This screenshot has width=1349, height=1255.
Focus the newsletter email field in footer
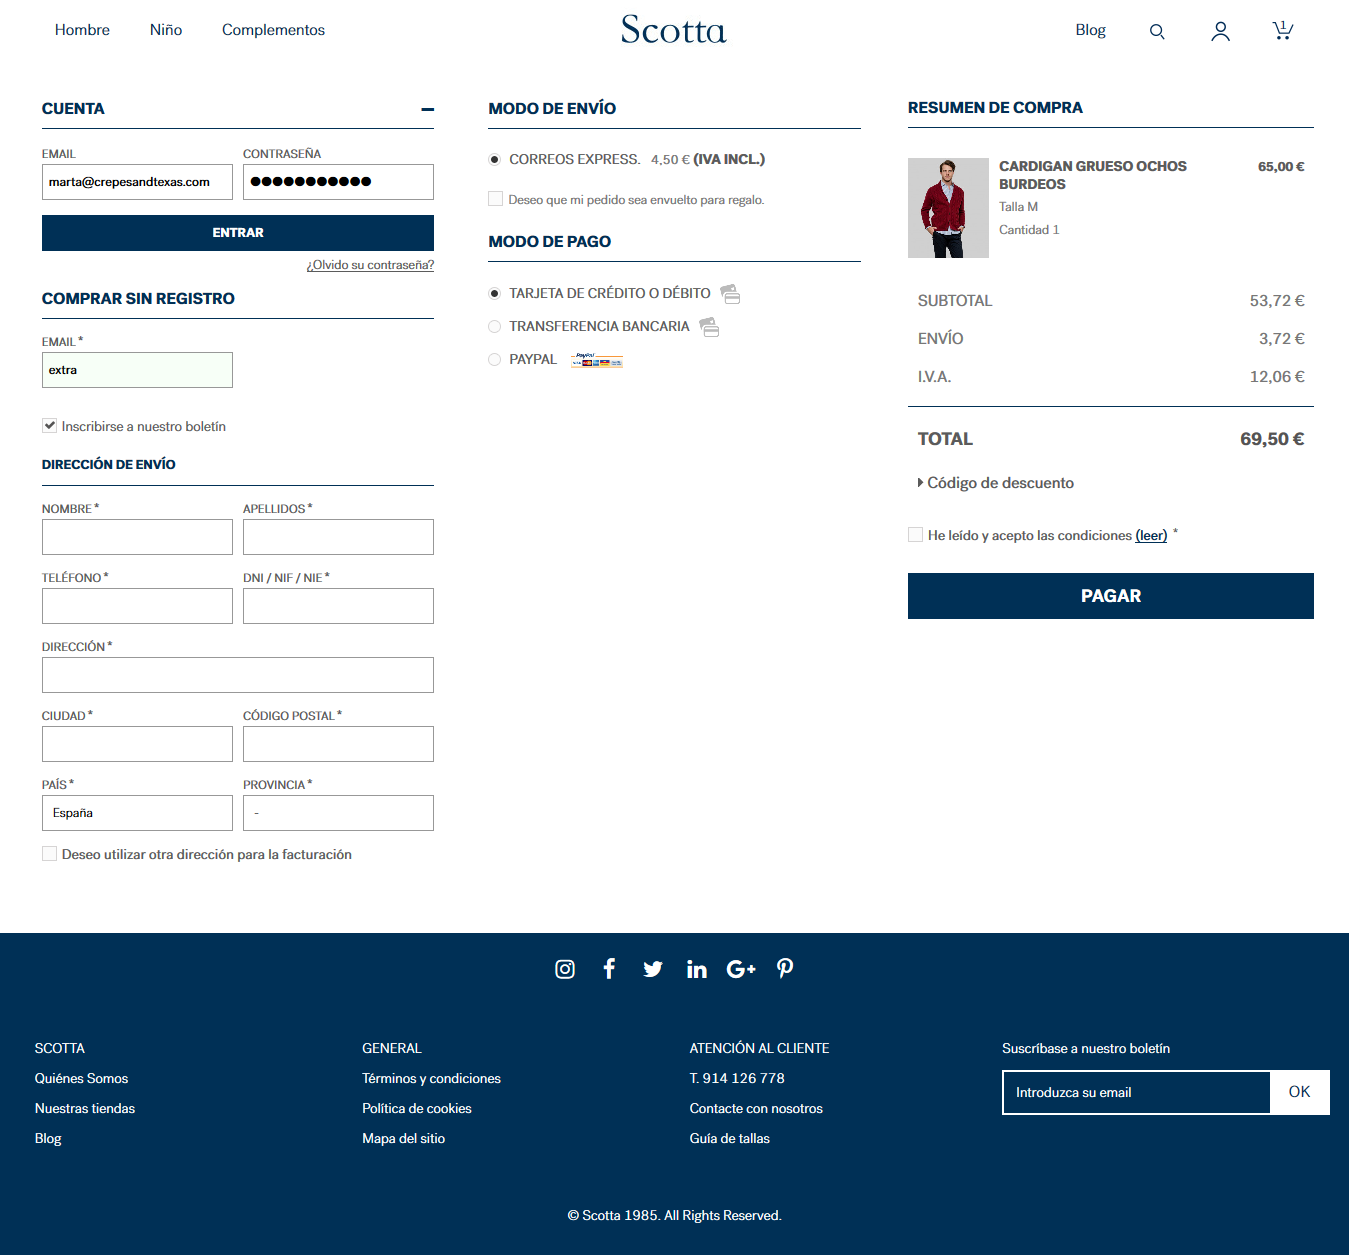pyautogui.click(x=1136, y=1092)
